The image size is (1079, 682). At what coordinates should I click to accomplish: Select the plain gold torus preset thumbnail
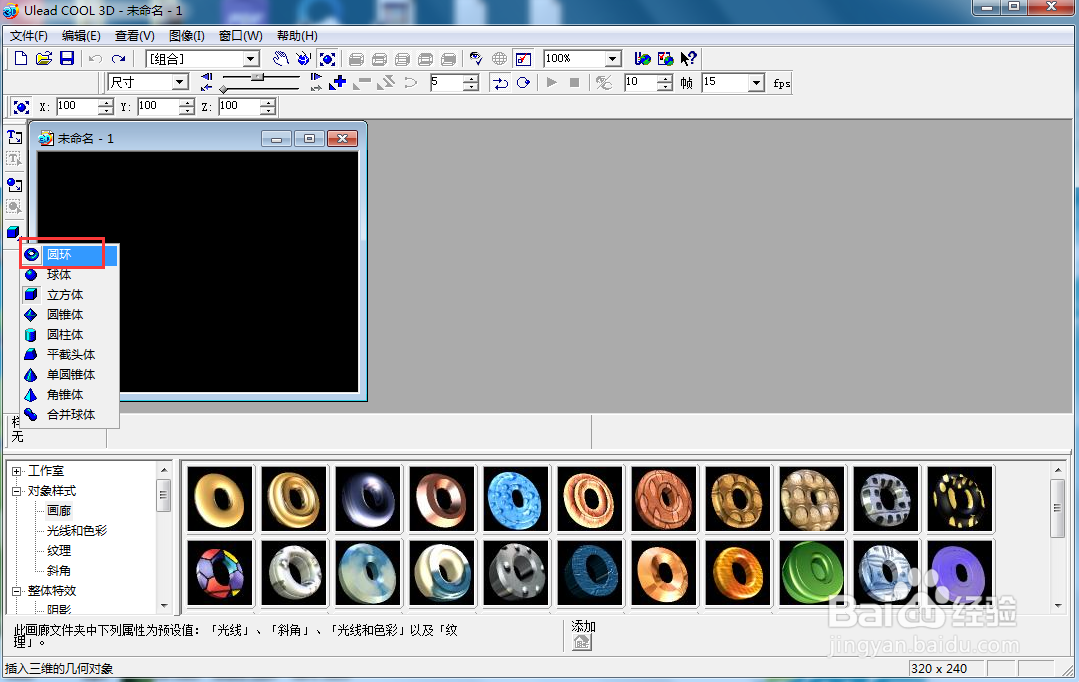click(x=220, y=500)
